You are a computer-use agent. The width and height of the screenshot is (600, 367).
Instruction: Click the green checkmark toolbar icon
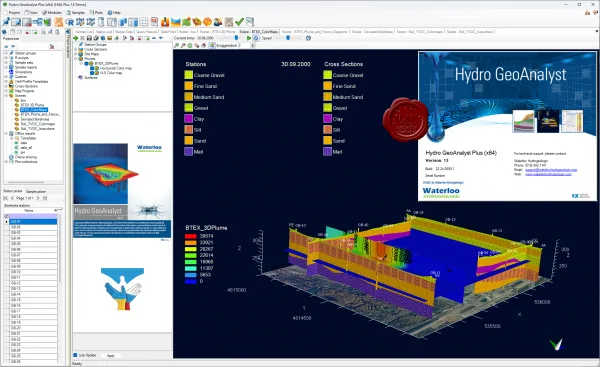pos(239,22)
